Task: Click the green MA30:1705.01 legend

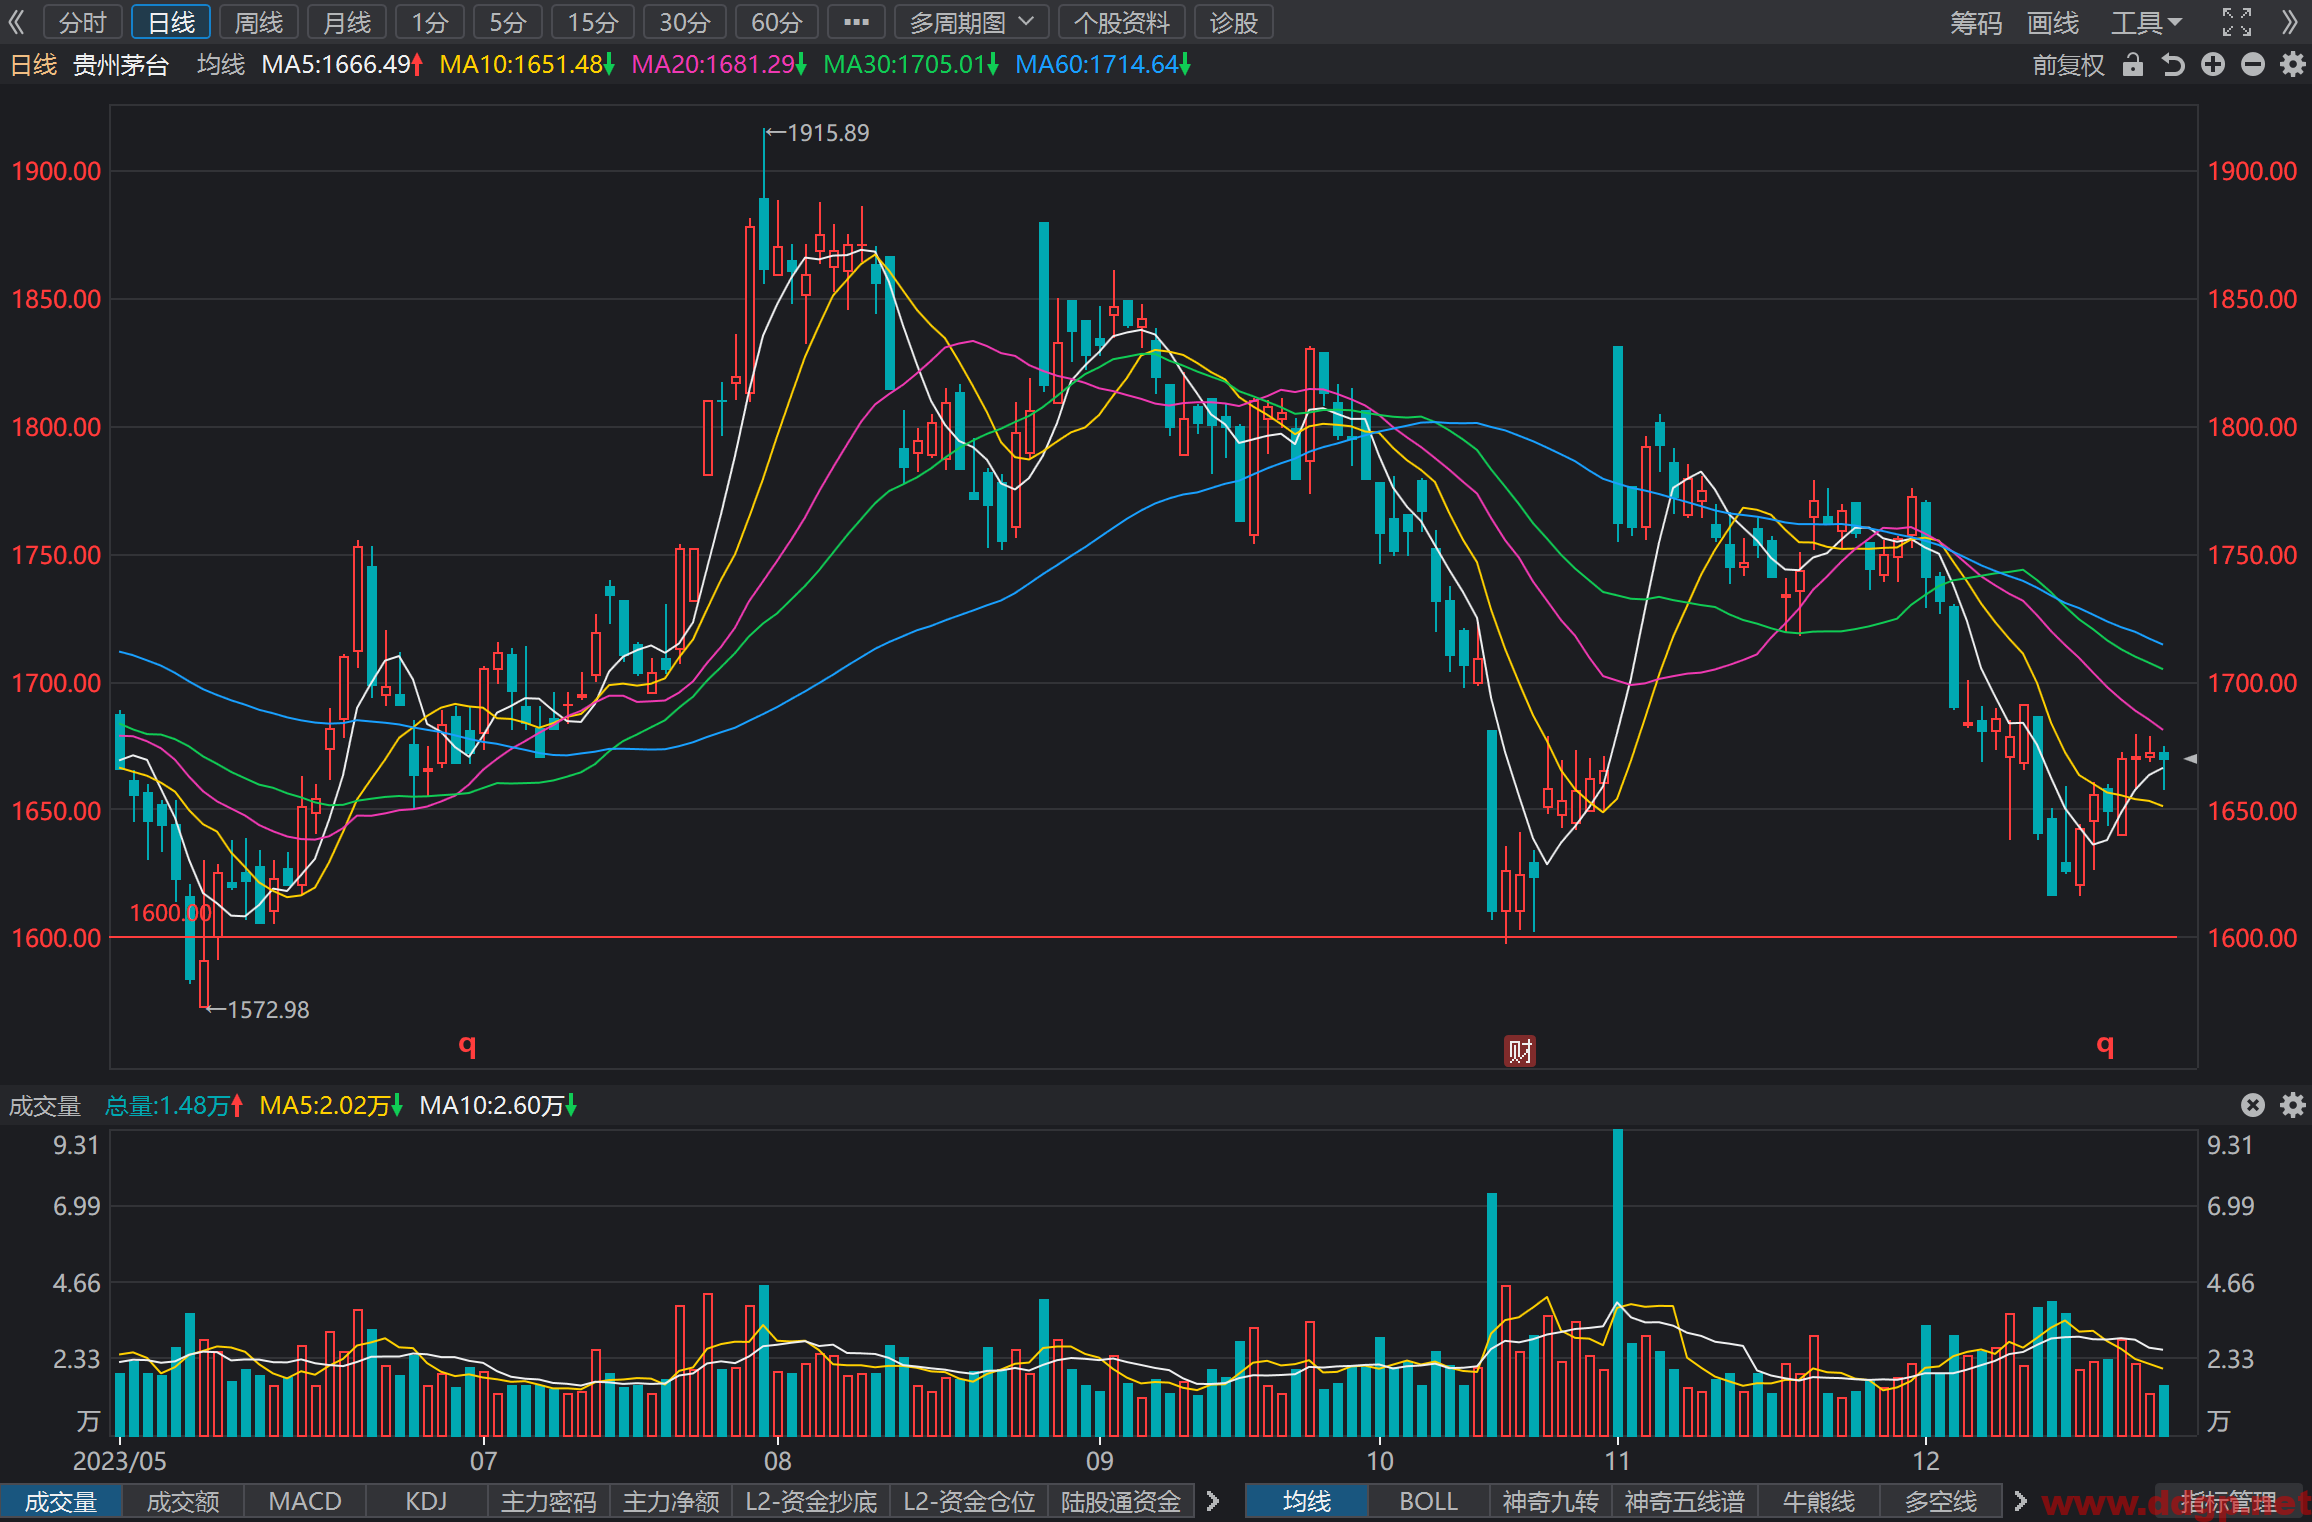Action: [911, 65]
